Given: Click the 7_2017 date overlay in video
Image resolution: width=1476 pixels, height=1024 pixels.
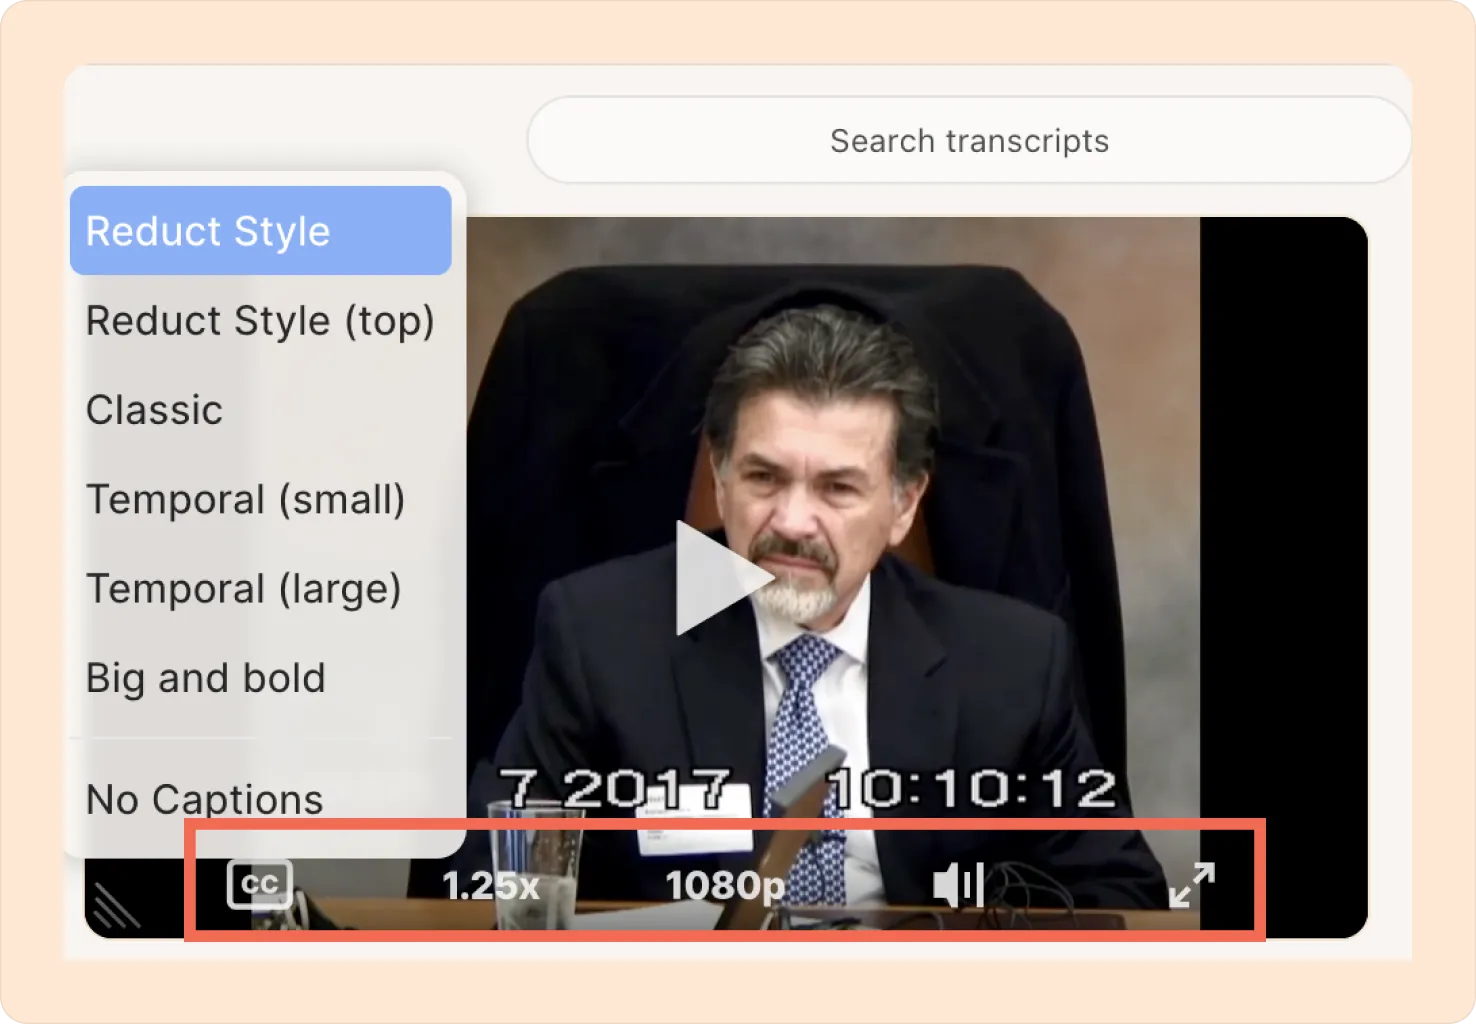Looking at the screenshot, I should pos(614,789).
